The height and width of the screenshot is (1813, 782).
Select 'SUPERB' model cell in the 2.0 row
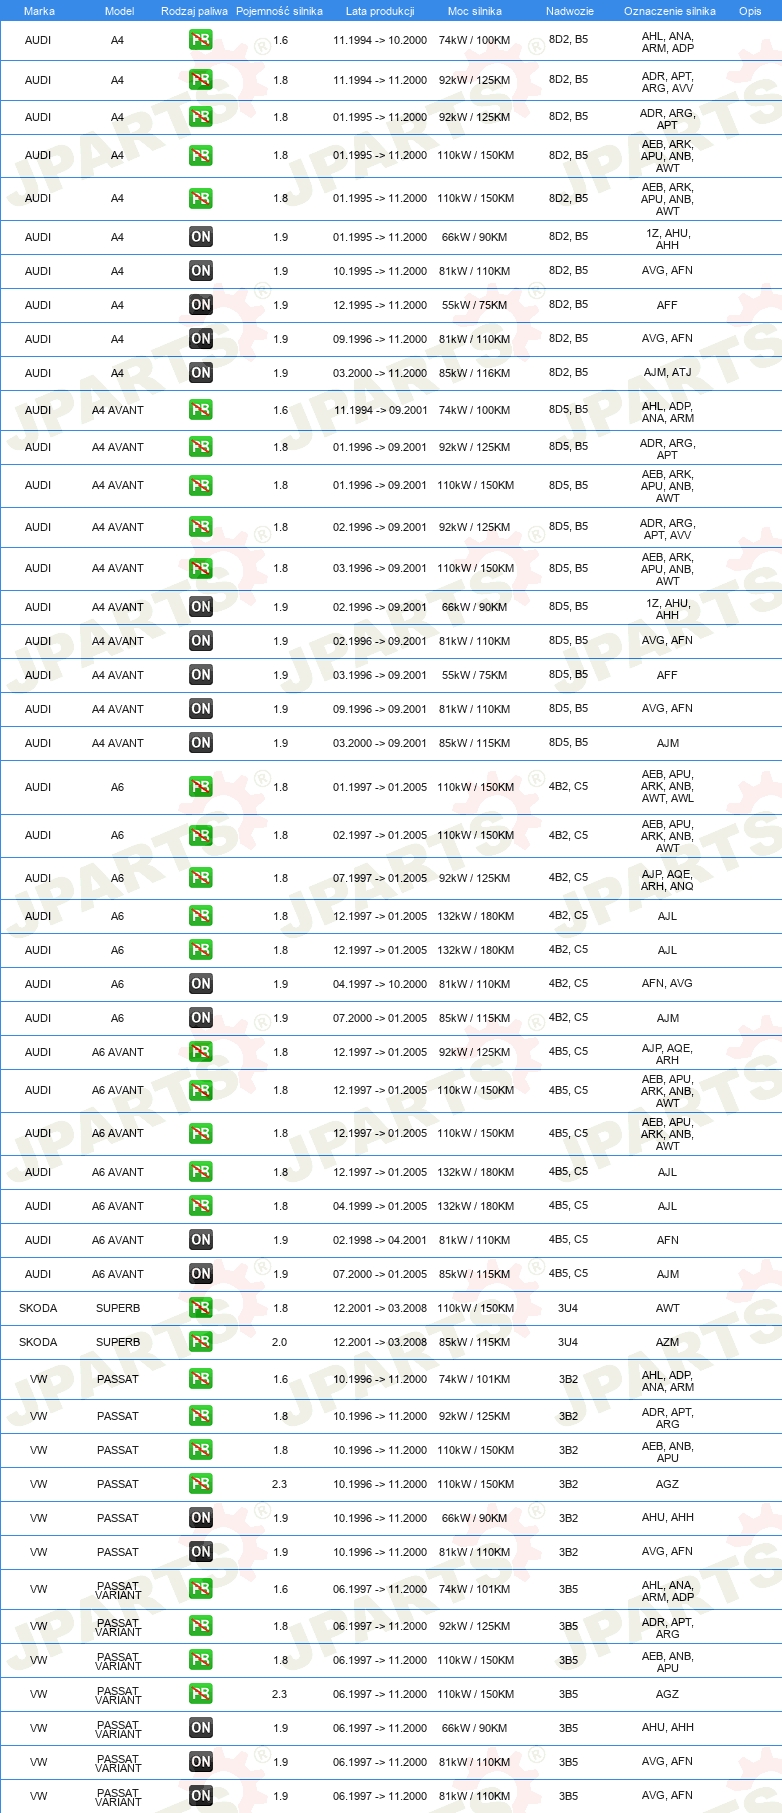coord(118,1342)
